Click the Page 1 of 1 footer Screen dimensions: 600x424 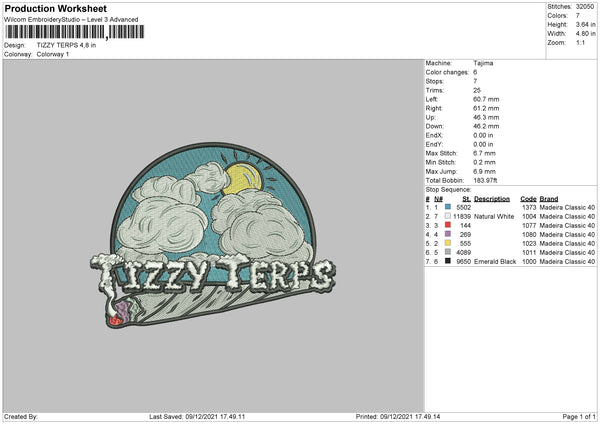tap(579, 416)
